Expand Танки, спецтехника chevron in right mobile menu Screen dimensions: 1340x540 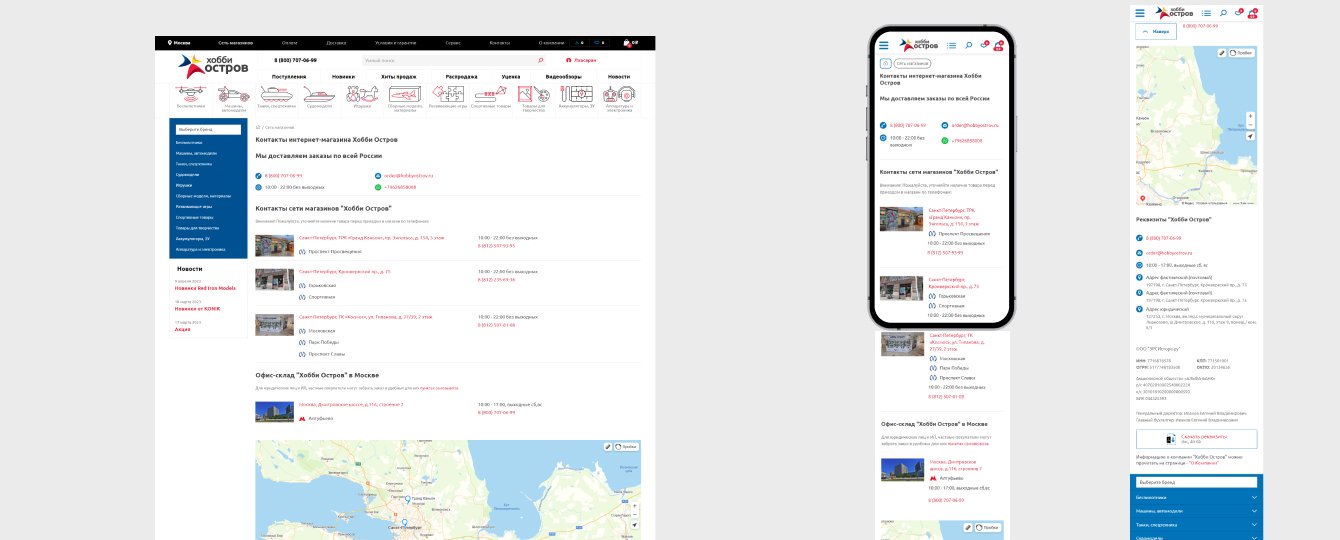[x=1254, y=523]
